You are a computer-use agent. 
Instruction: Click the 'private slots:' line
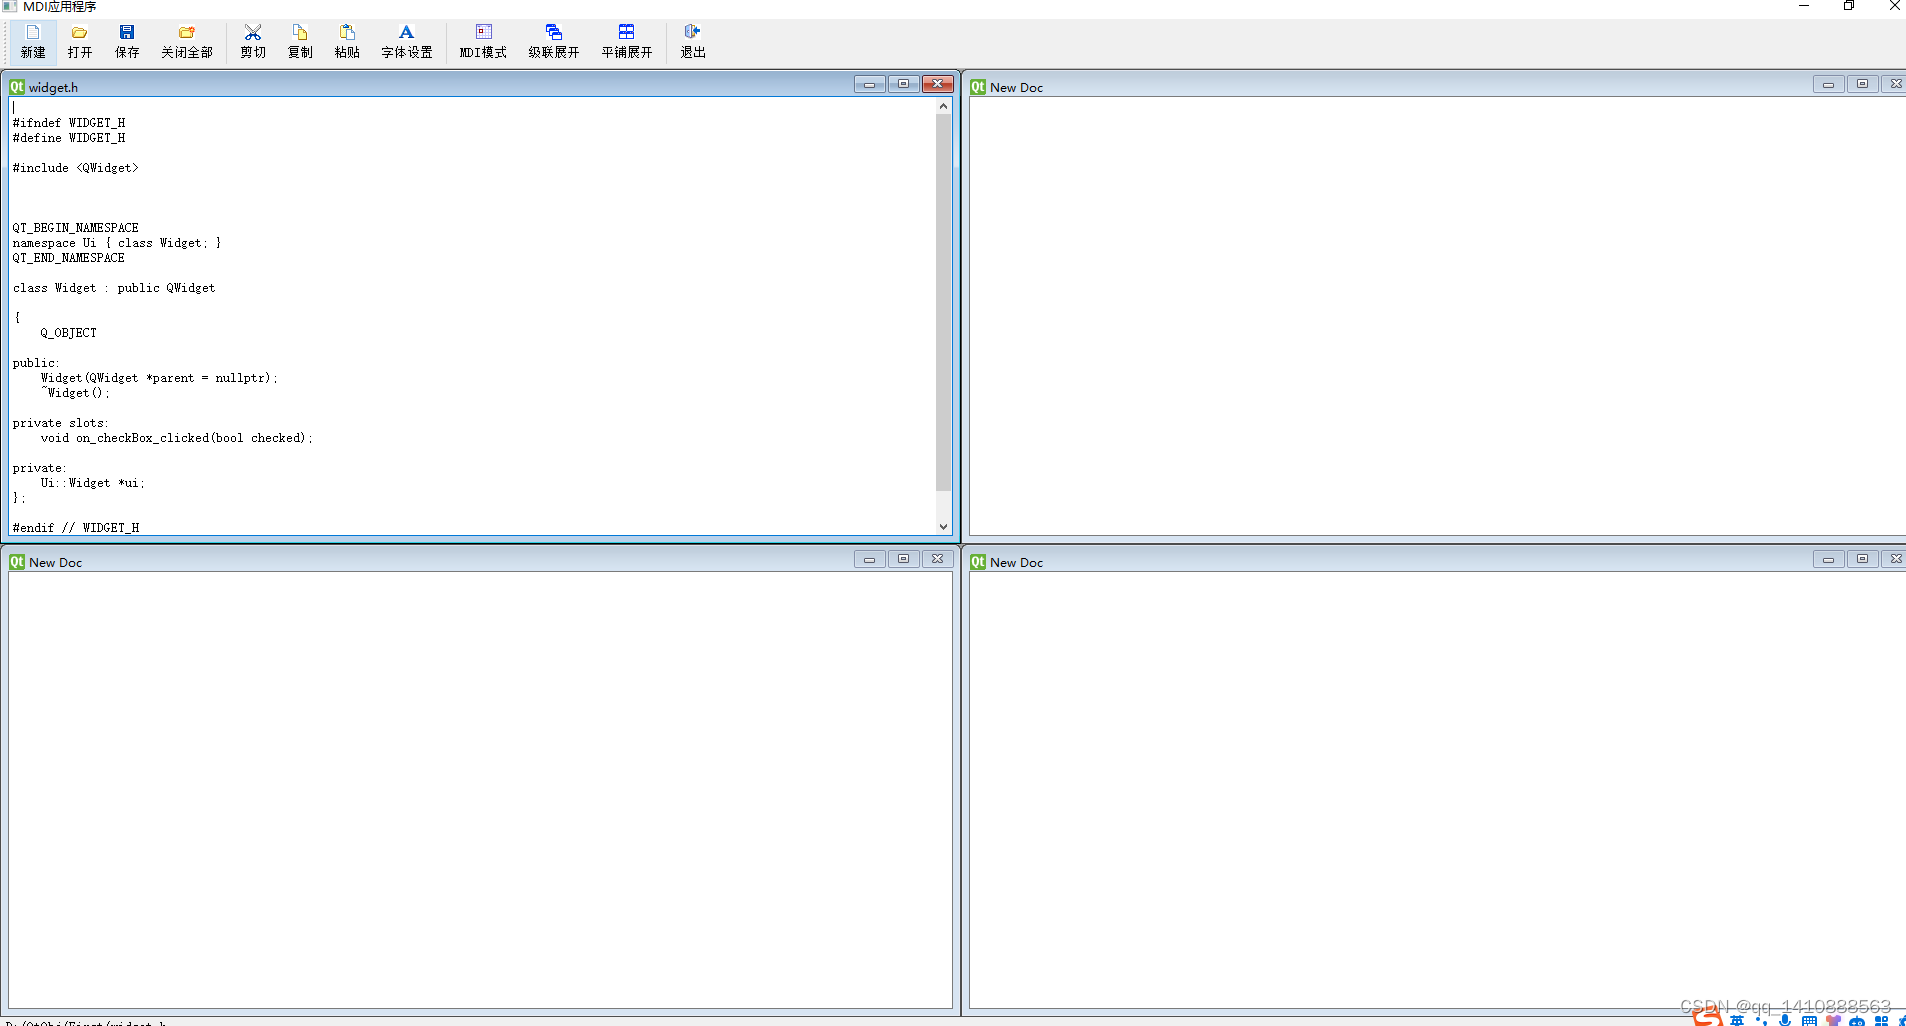pyautogui.click(x=61, y=423)
